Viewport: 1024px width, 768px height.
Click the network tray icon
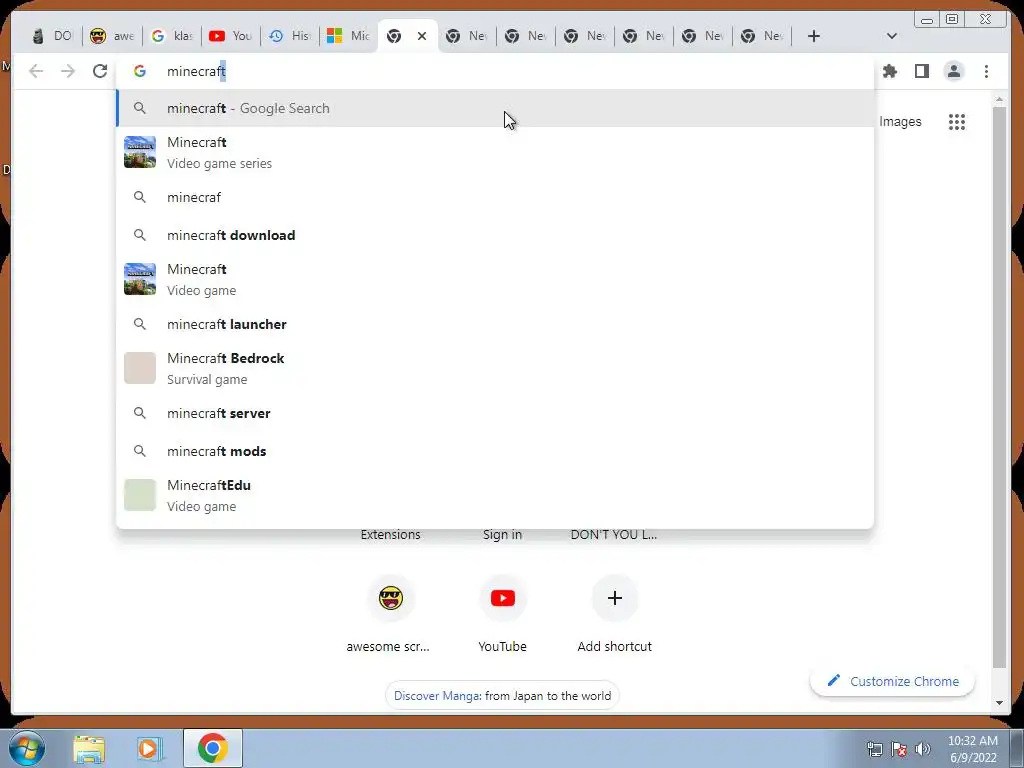tap(874, 749)
